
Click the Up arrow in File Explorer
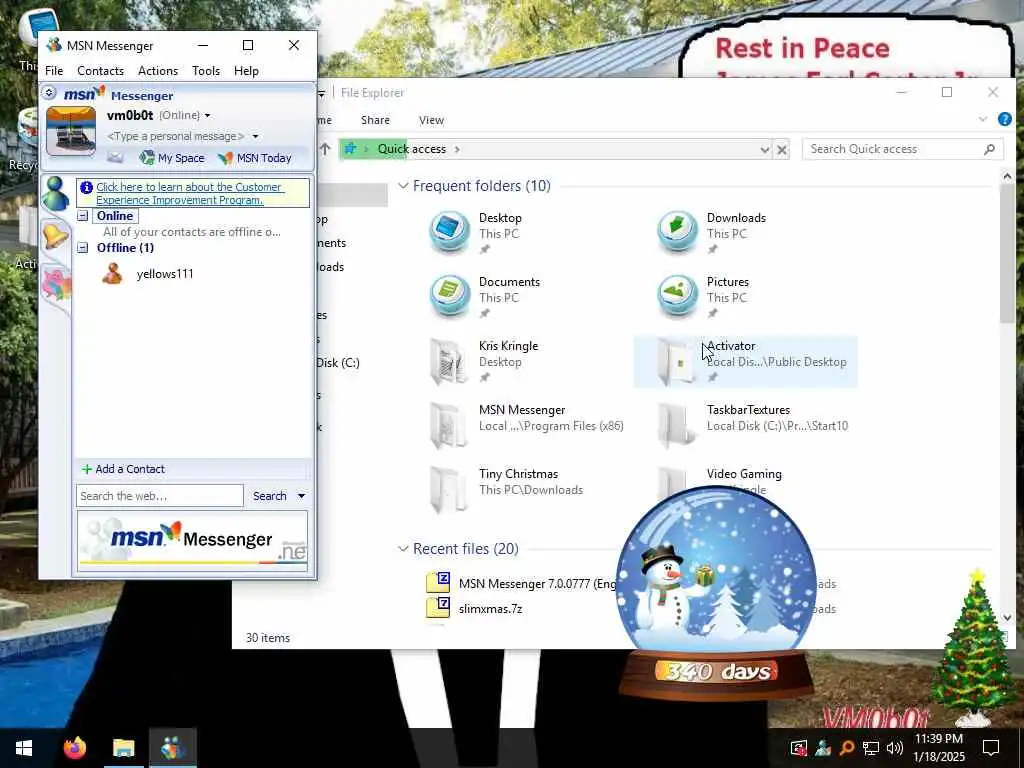pyautogui.click(x=325, y=149)
